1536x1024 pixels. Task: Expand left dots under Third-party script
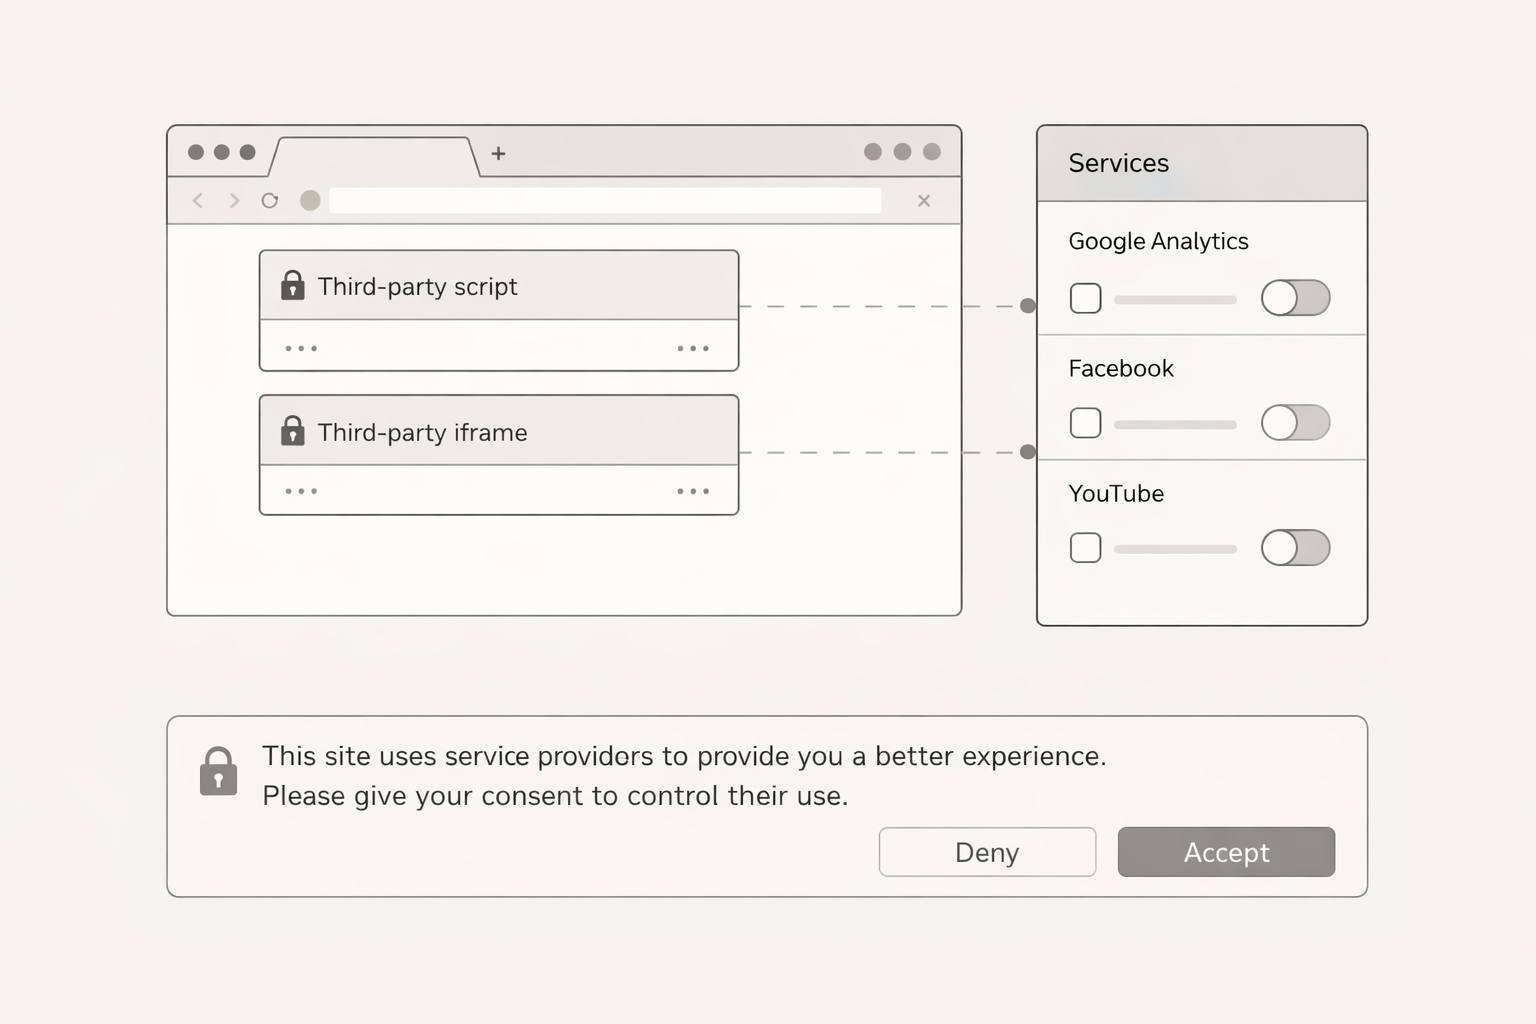(301, 349)
